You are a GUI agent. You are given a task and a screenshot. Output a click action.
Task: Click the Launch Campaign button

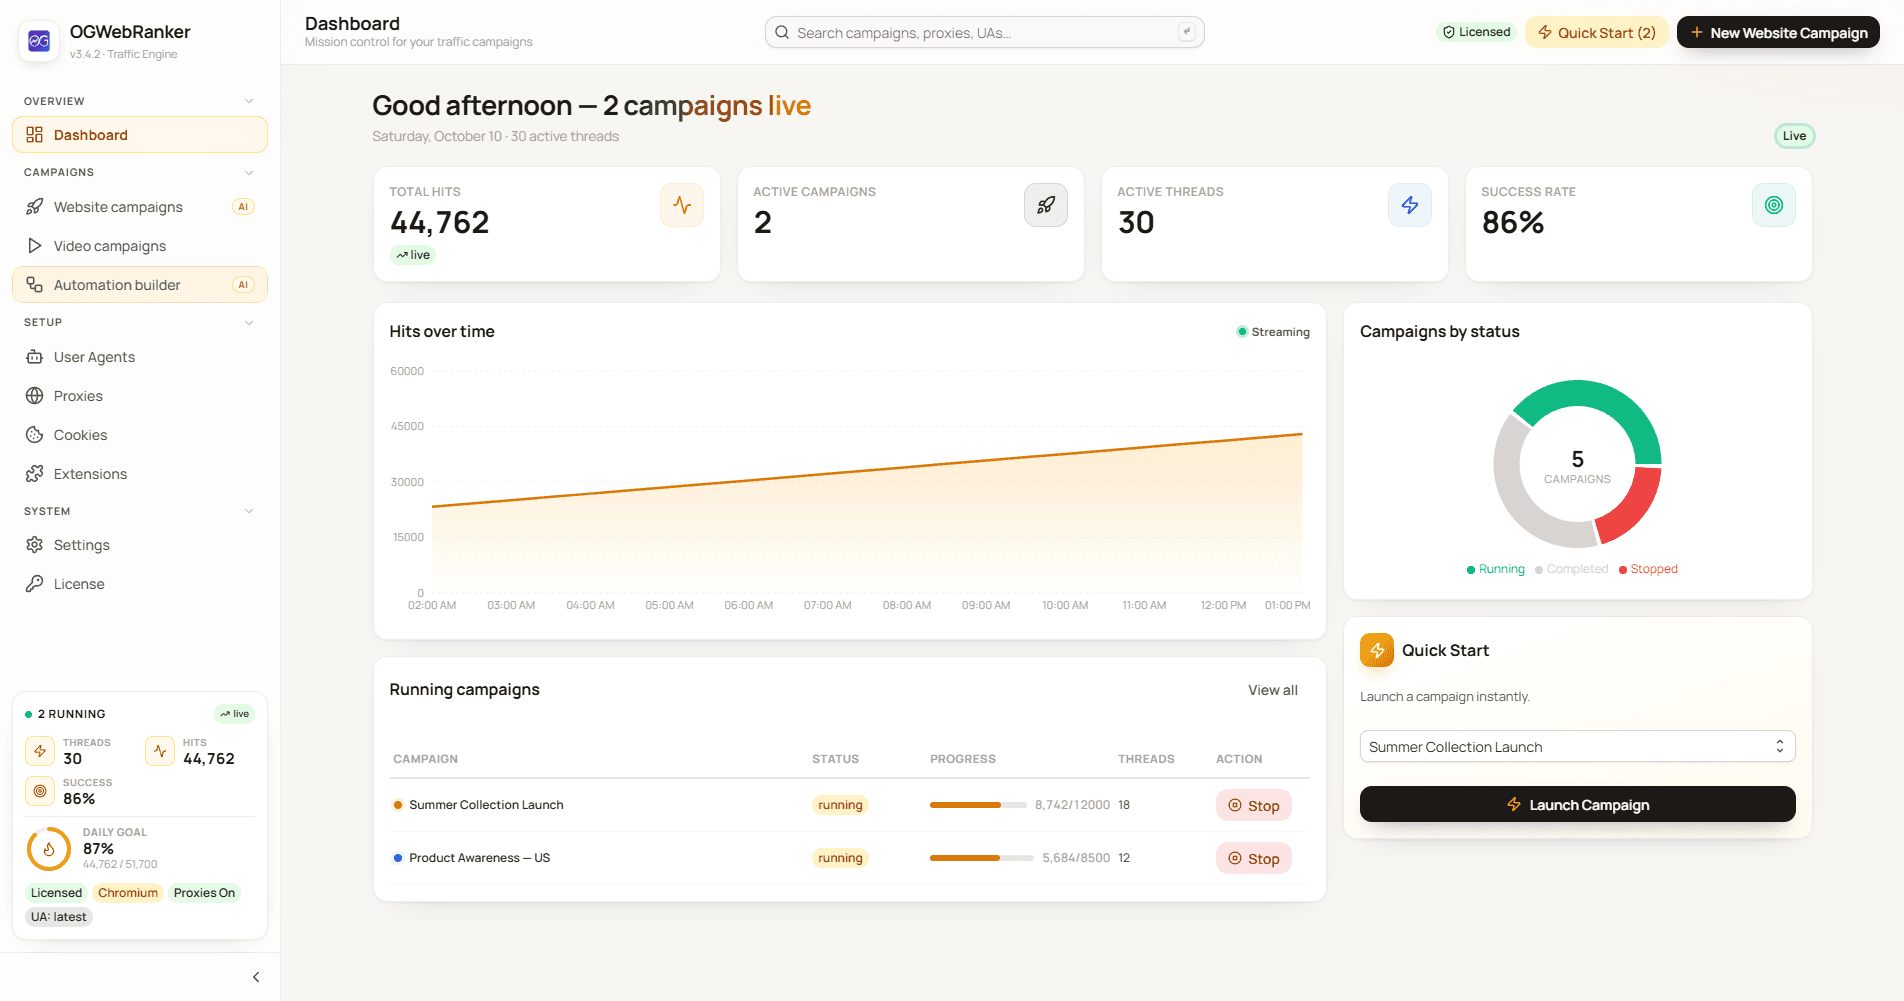coord(1577,804)
